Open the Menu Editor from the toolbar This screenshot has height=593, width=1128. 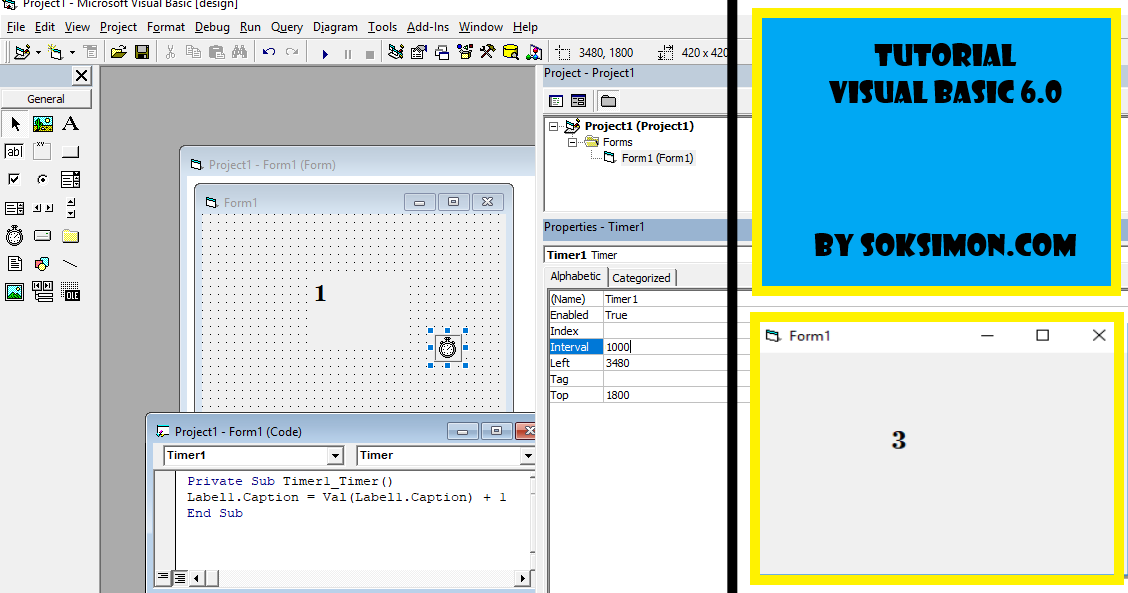point(91,51)
